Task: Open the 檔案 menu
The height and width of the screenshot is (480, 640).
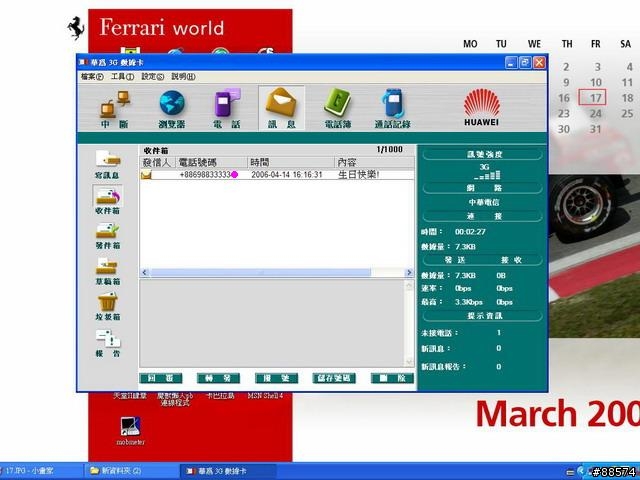Action: coord(92,77)
